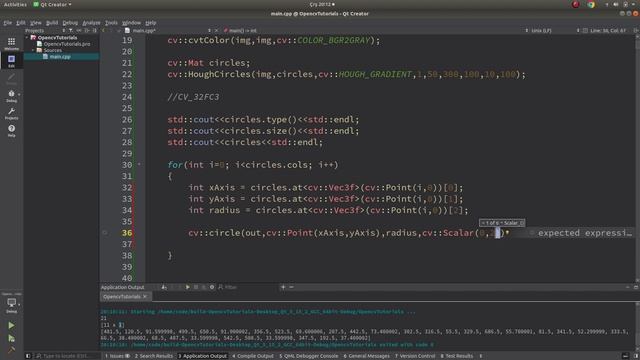Open the Build menu
Screen dimensions: 640x360
52,23
